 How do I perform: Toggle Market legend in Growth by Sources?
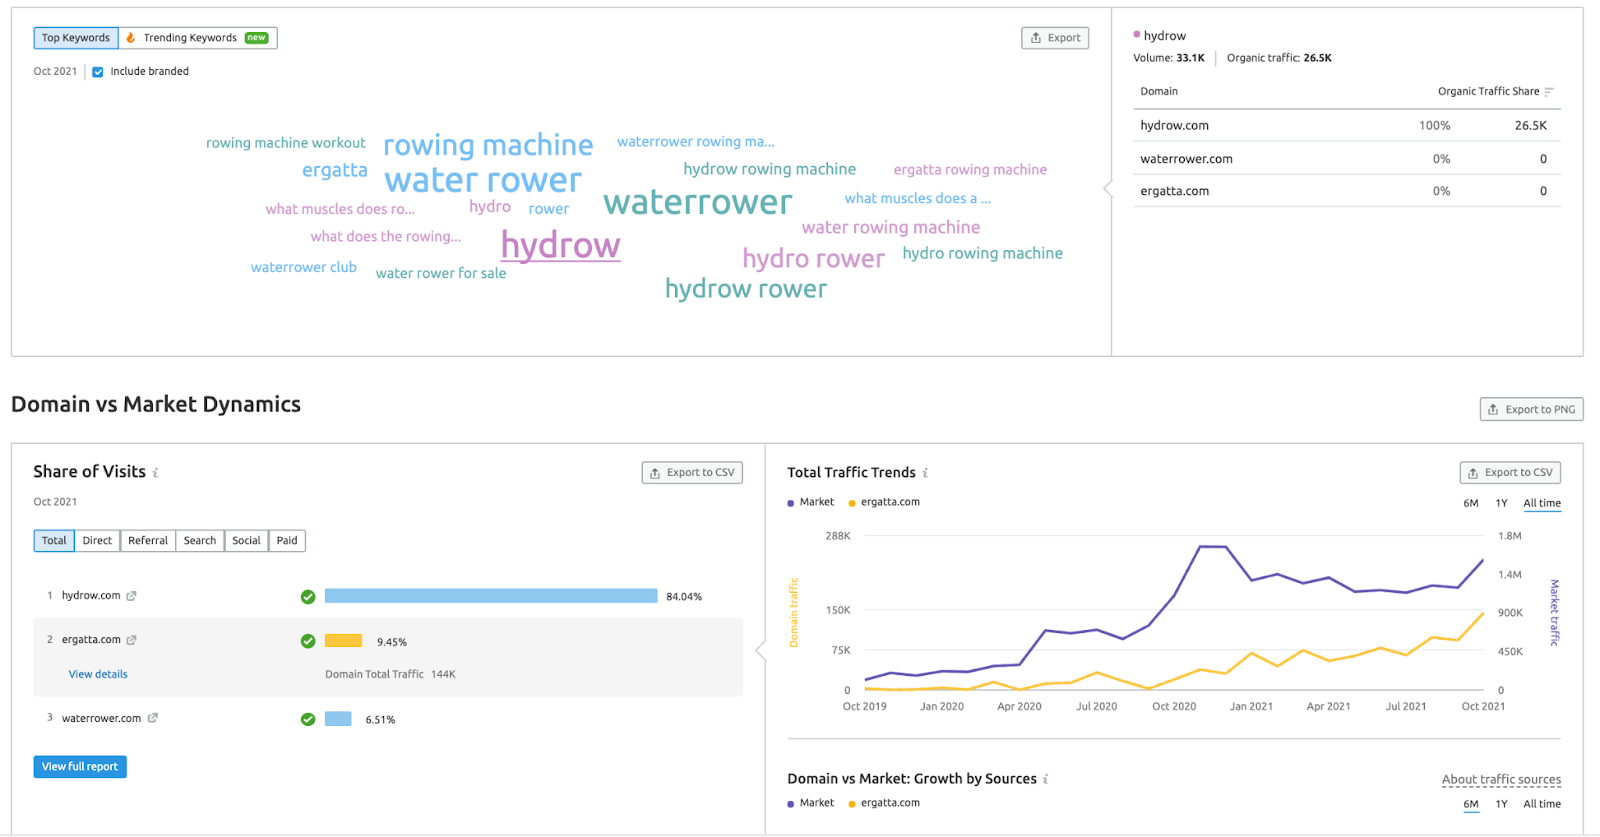pos(811,803)
